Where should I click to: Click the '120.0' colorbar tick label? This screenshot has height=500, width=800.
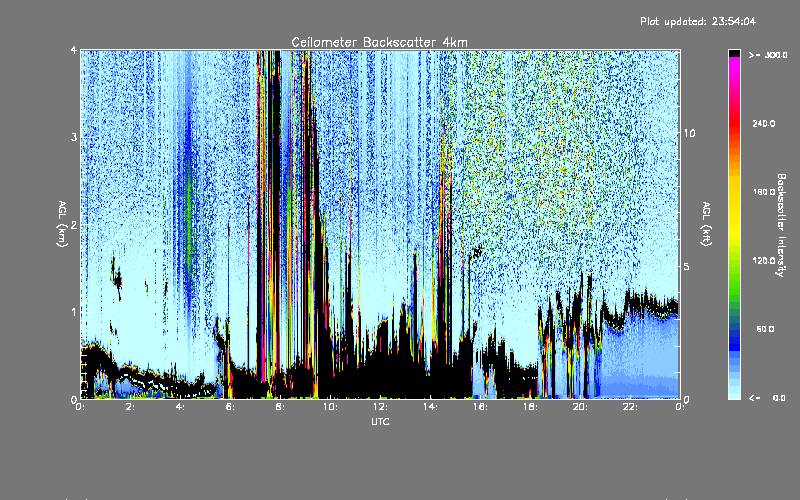[x=764, y=261]
